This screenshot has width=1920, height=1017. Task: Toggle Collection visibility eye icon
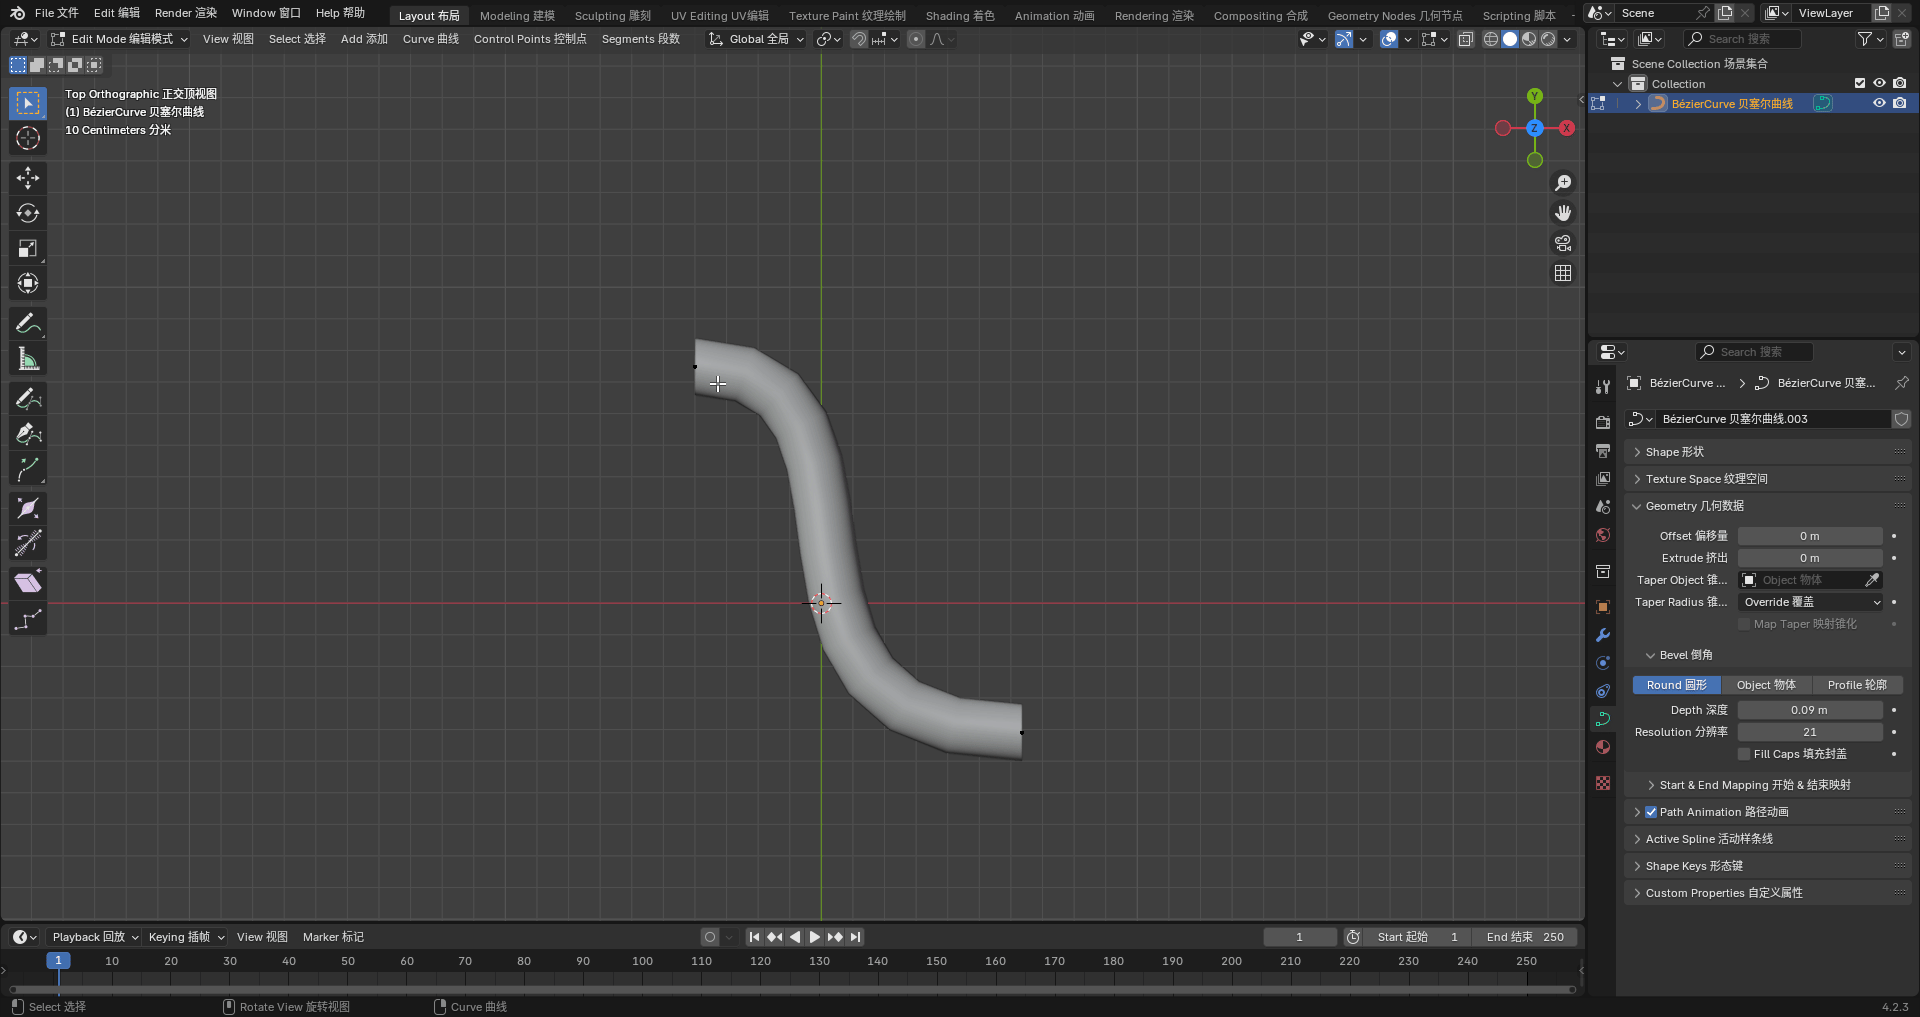tap(1879, 83)
